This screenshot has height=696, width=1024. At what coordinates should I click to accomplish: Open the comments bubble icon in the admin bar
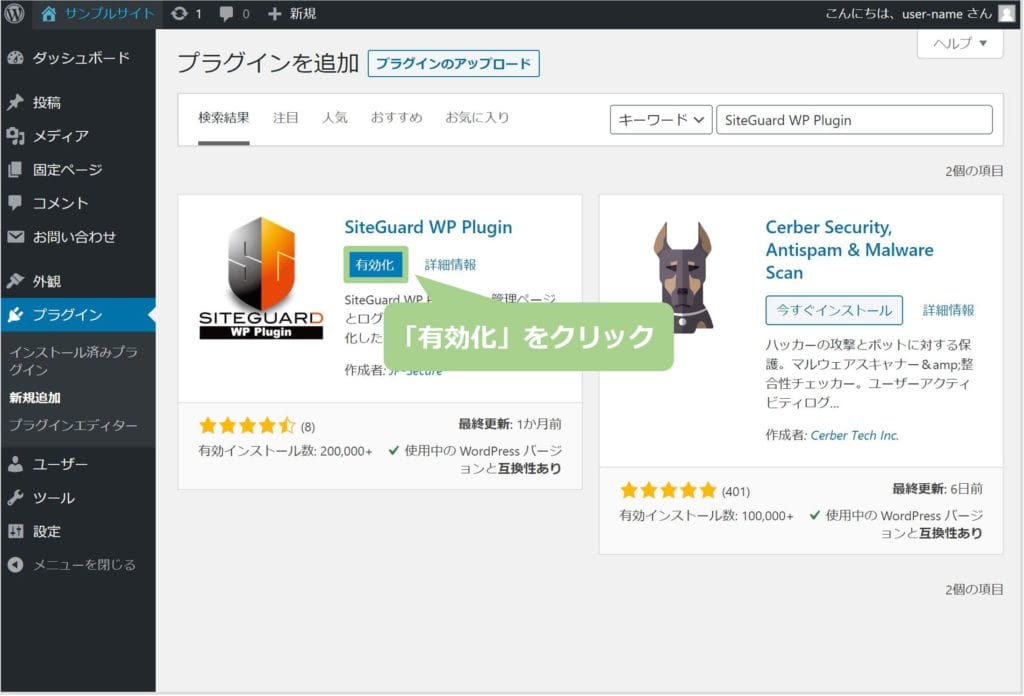(226, 14)
